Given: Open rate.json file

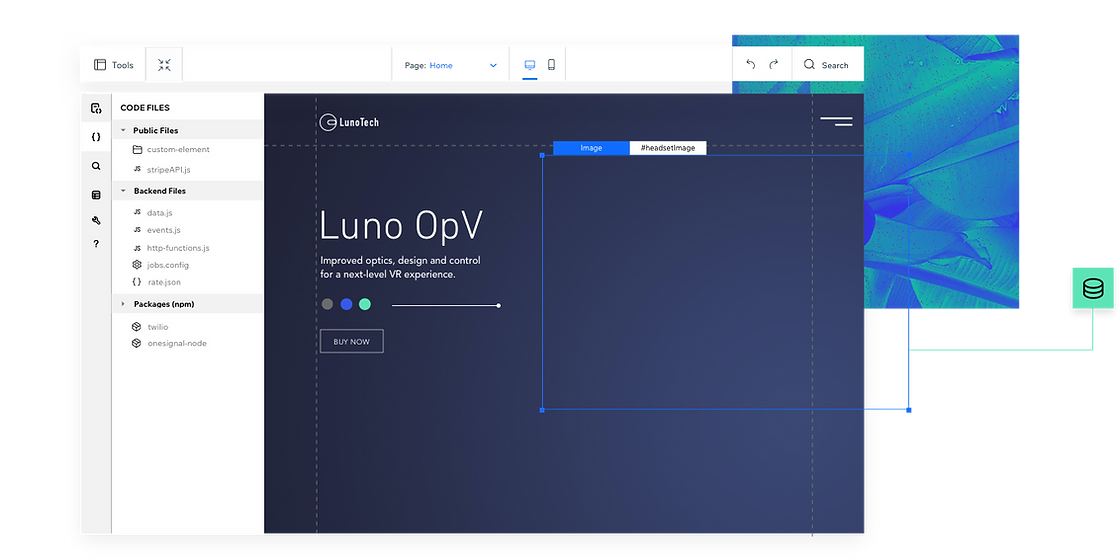Looking at the screenshot, I should 164,282.
